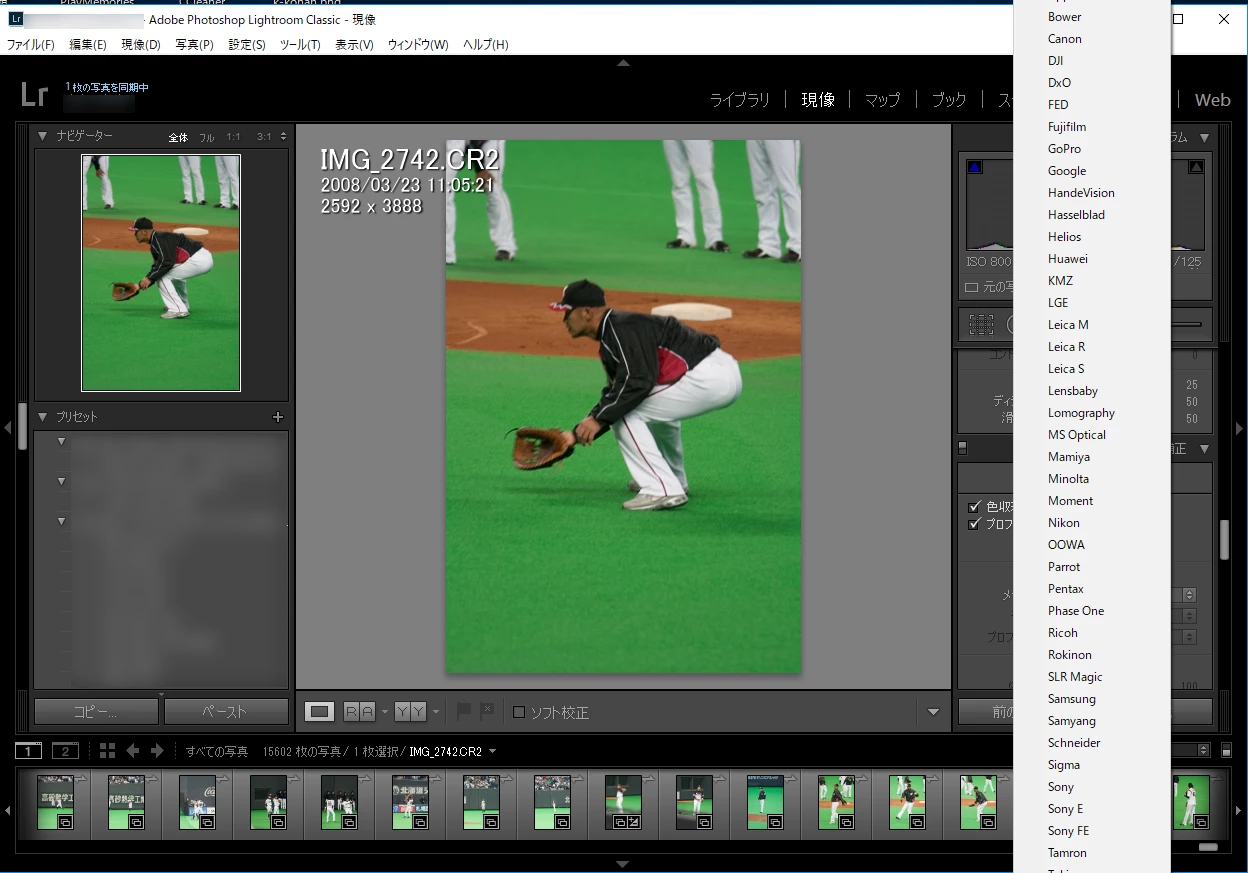Click the right panel vertical scrollbar
The image size is (1248, 873).
coord(1224,540)
